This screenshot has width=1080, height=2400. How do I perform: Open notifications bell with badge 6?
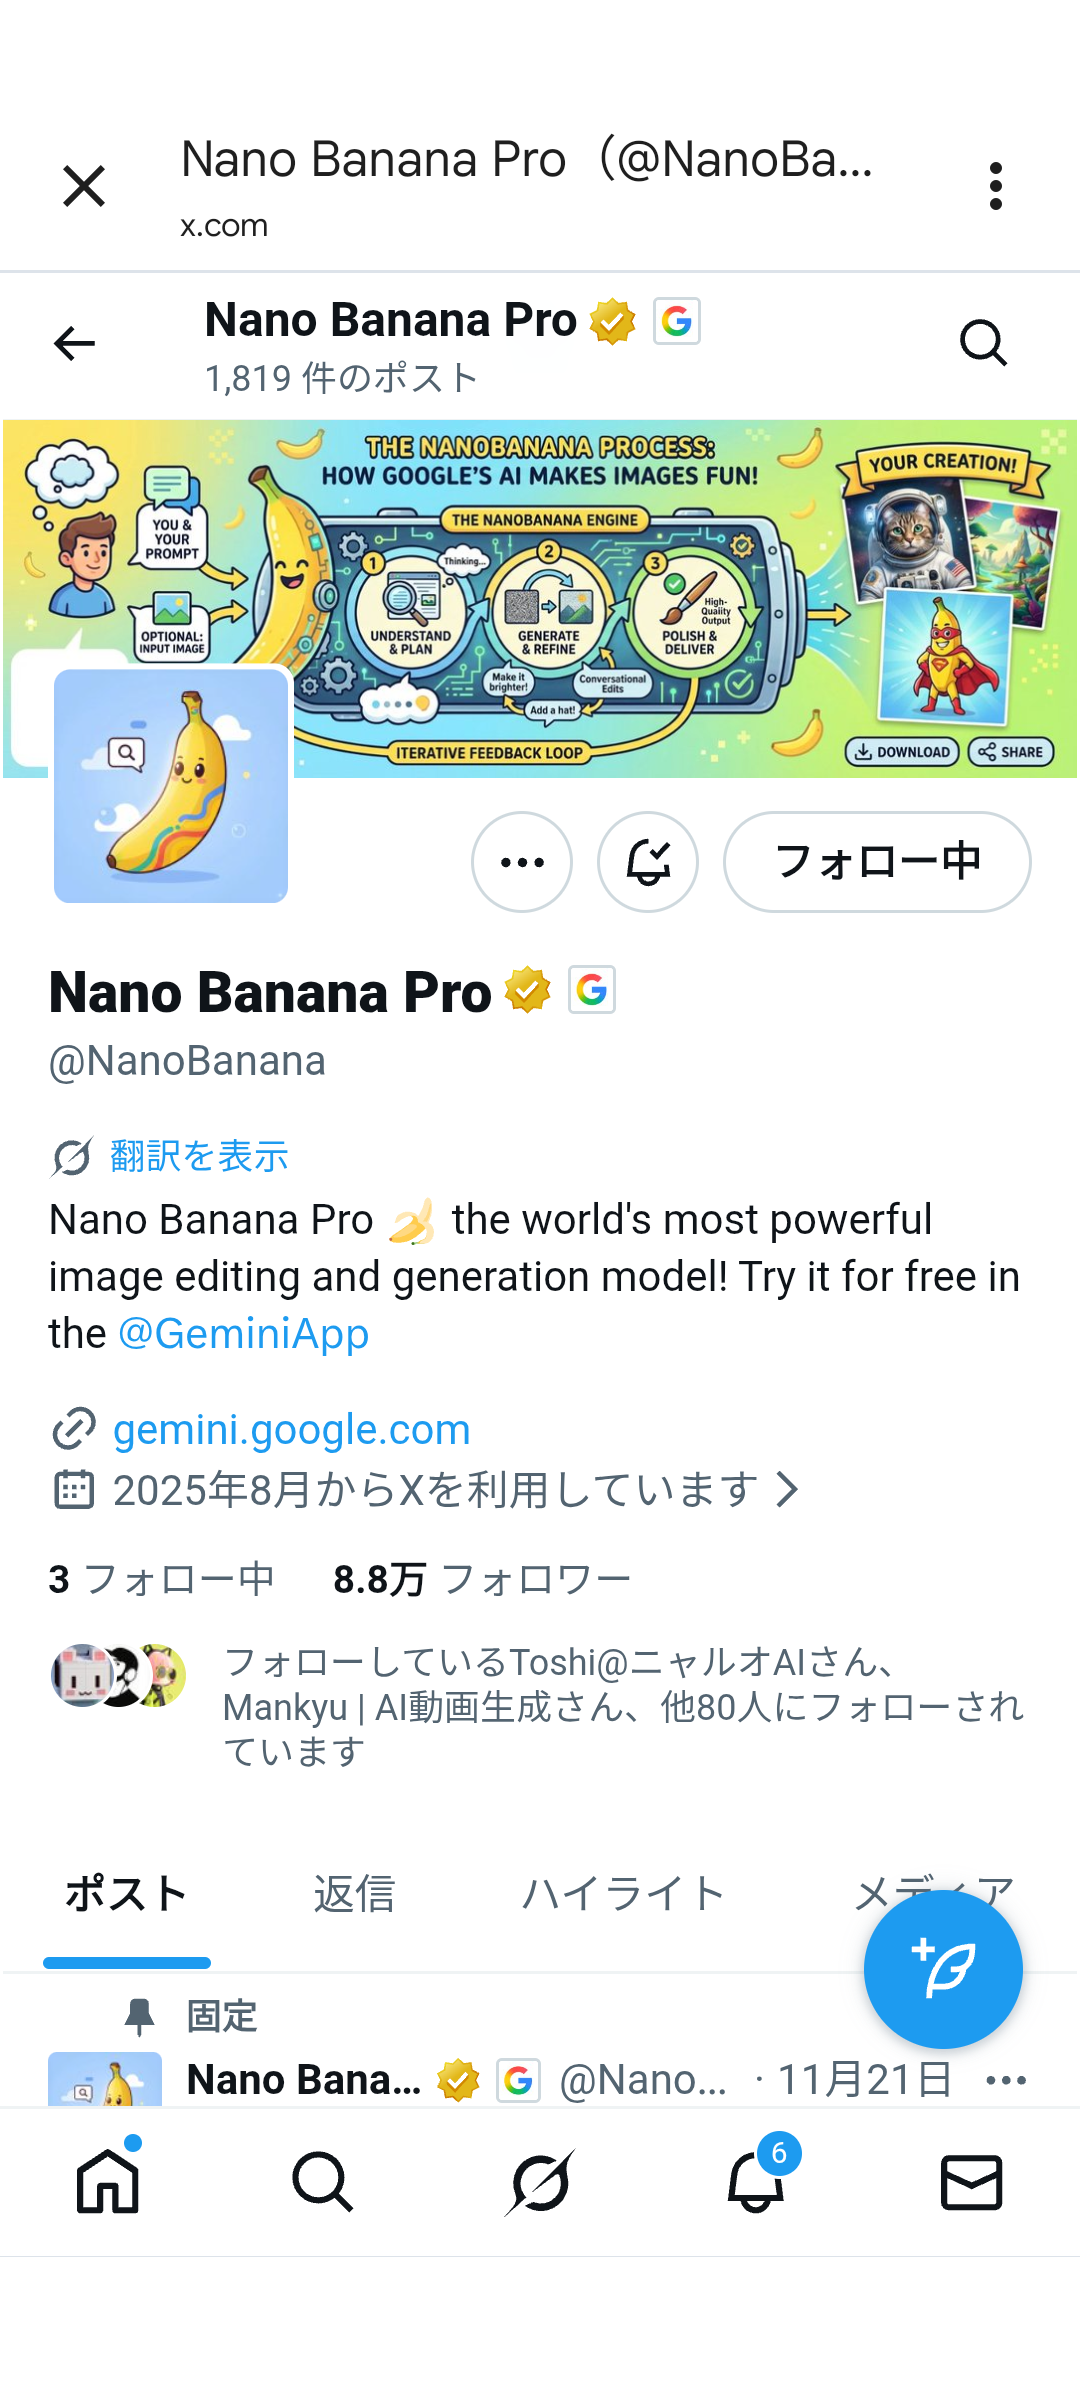click(756, 2181)
